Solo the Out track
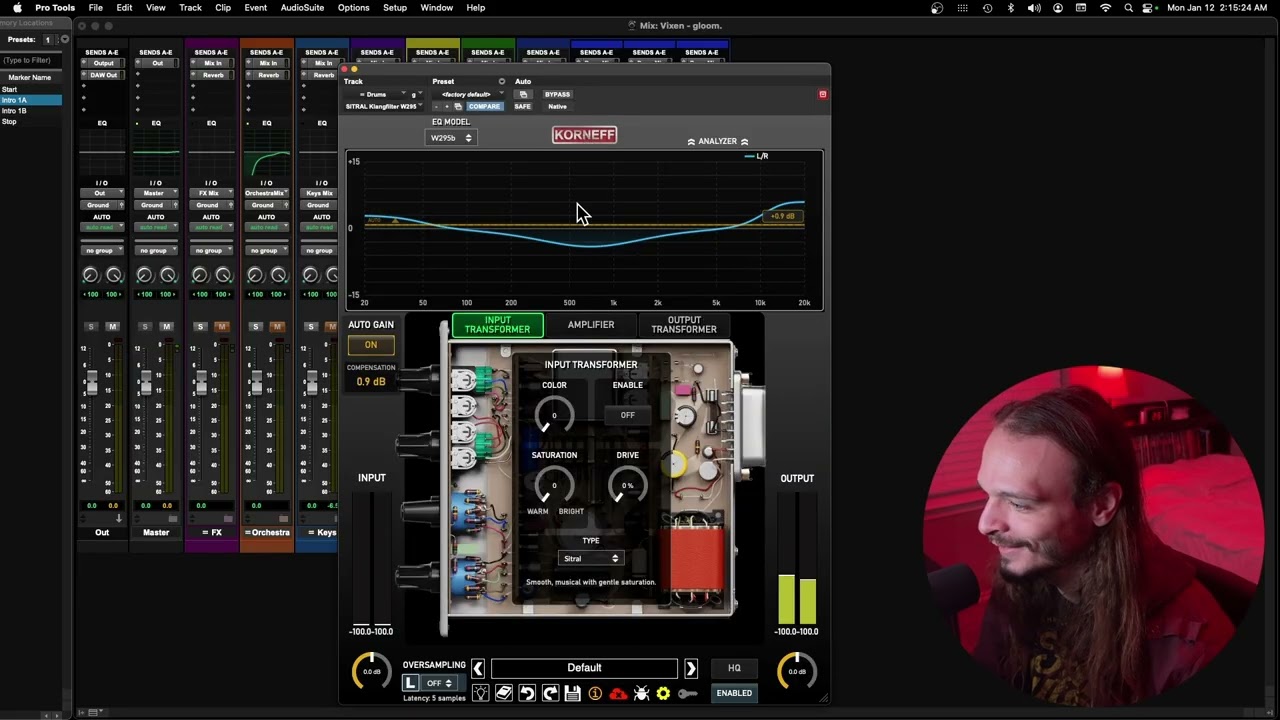1280x720 pixels. 91,327
